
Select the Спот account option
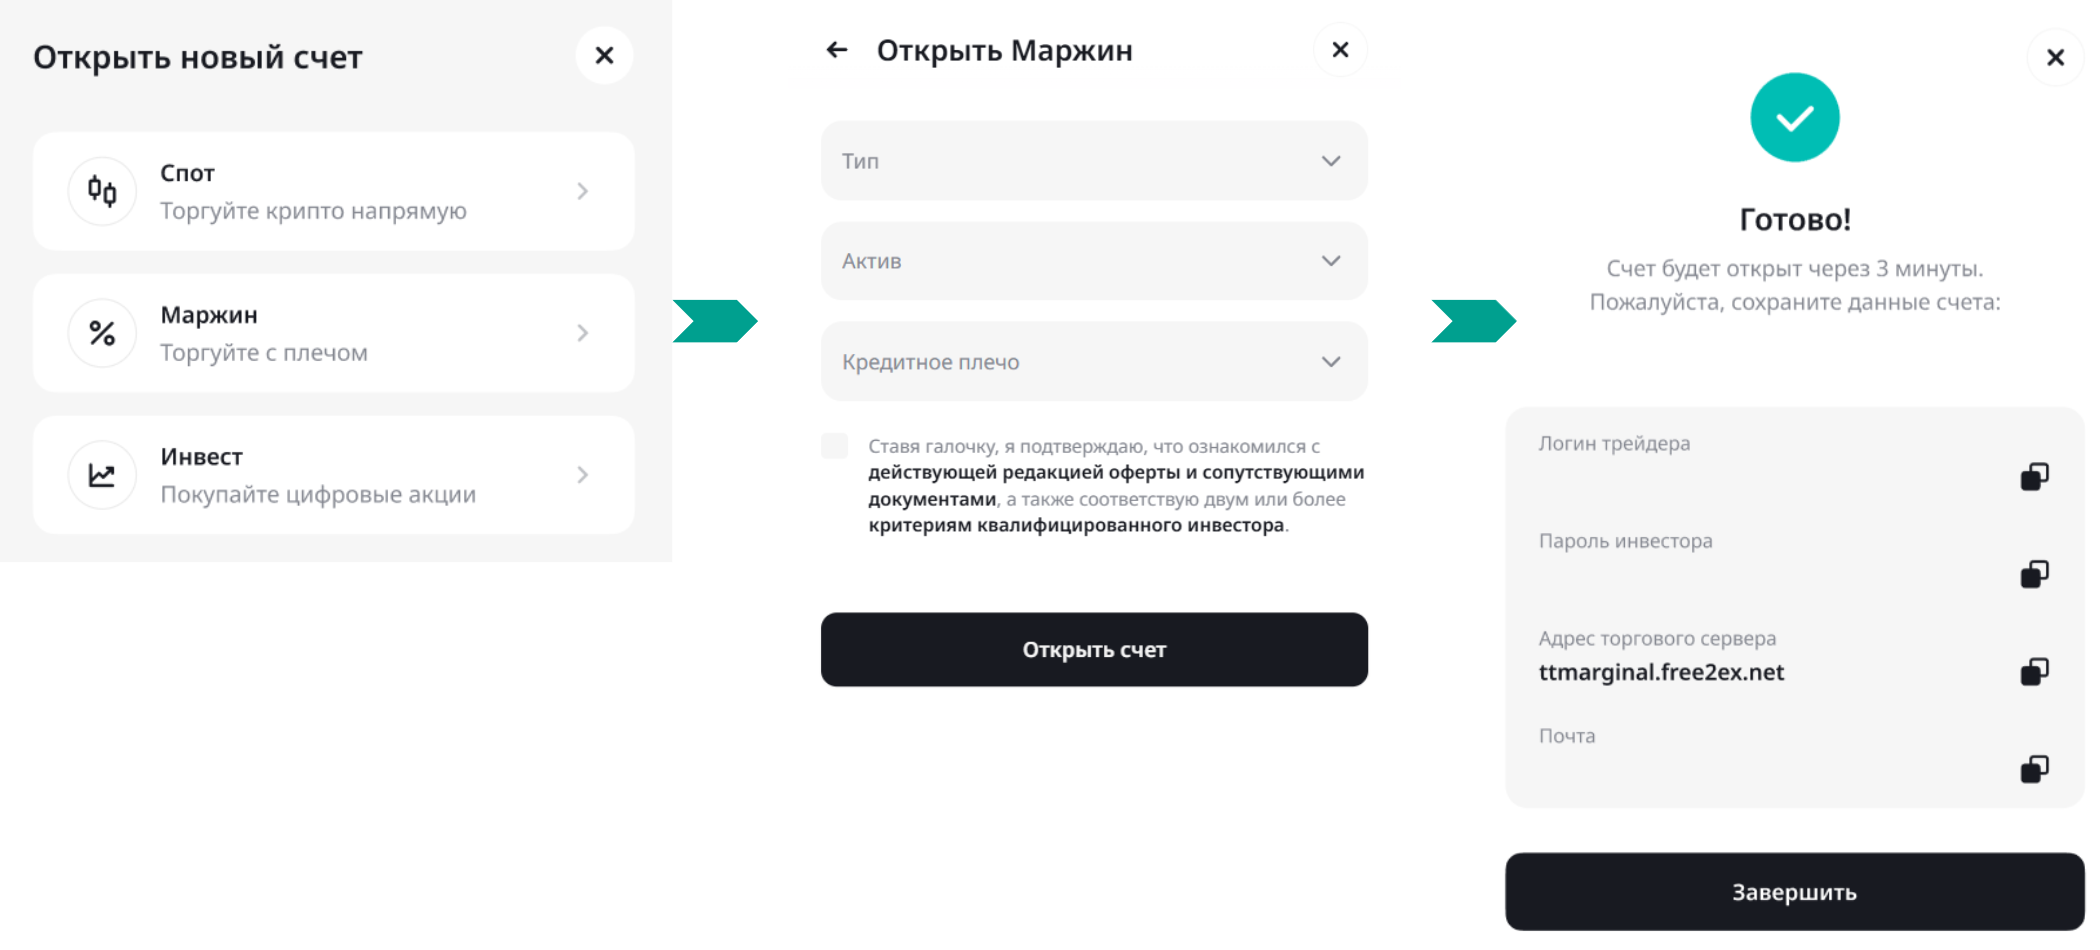tap(333, 191)
